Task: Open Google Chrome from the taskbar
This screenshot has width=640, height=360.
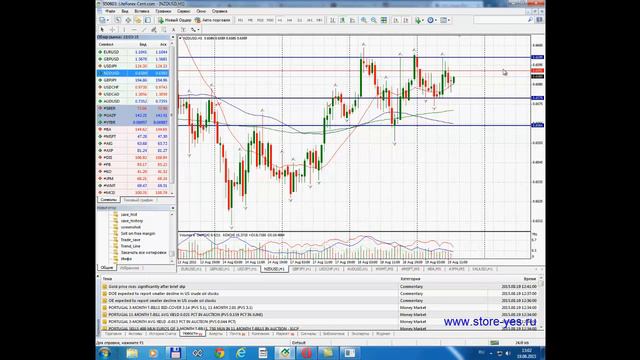Action: click(220, 353)
